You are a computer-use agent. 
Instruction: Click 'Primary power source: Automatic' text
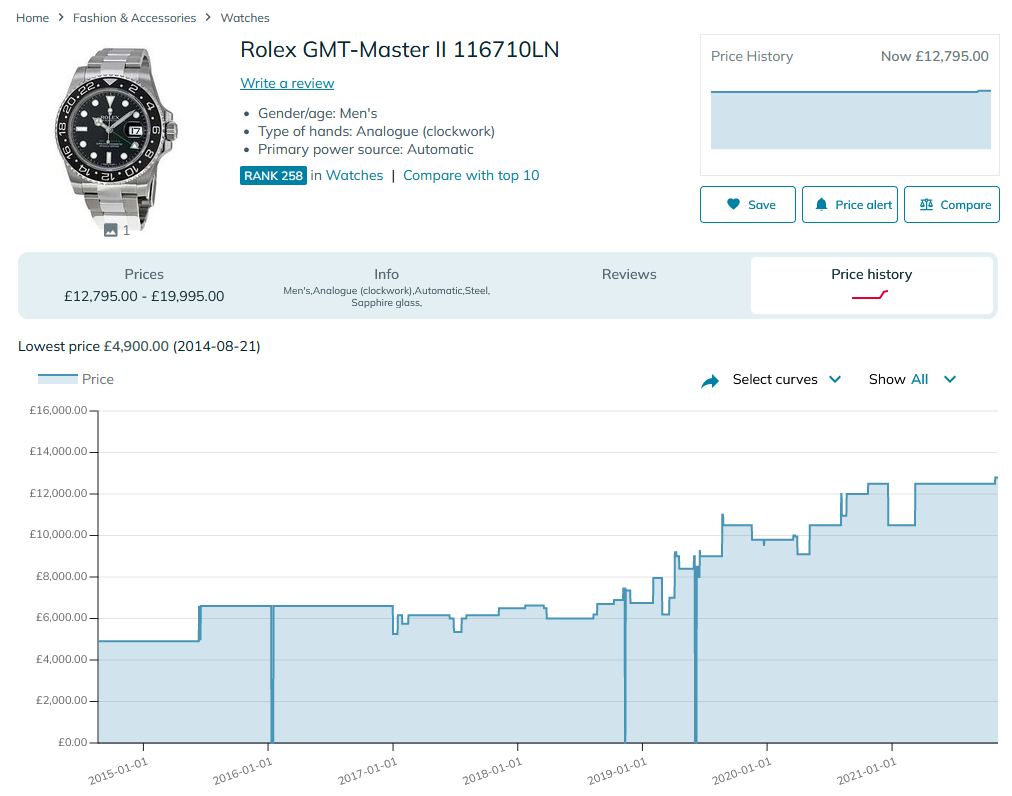point(365,150)
